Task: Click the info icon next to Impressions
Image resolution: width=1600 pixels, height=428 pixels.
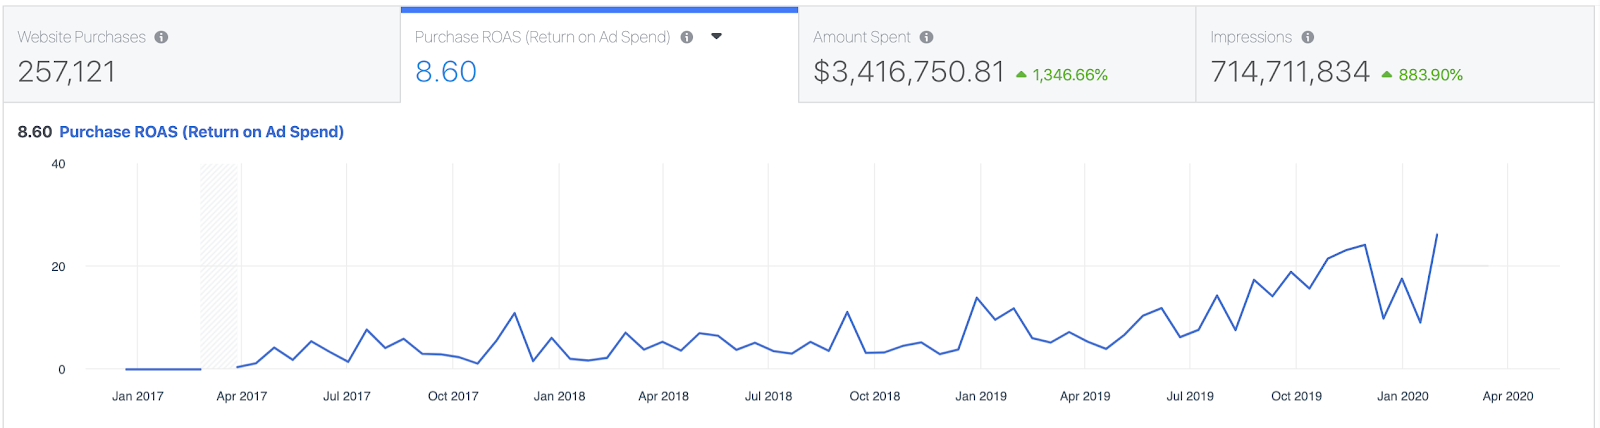Action: [x=1308, y=37]
